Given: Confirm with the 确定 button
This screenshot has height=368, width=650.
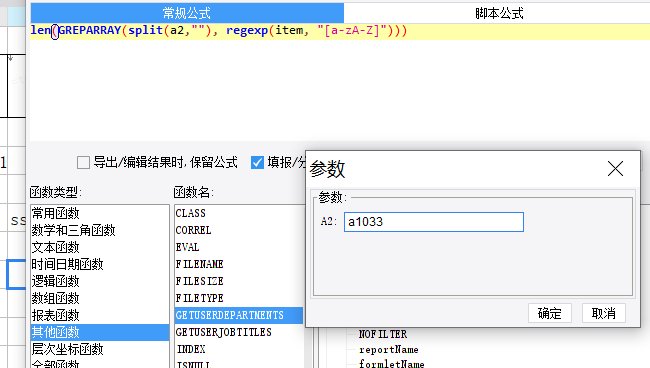Looking at the screenshot, I should coord(550,313).
